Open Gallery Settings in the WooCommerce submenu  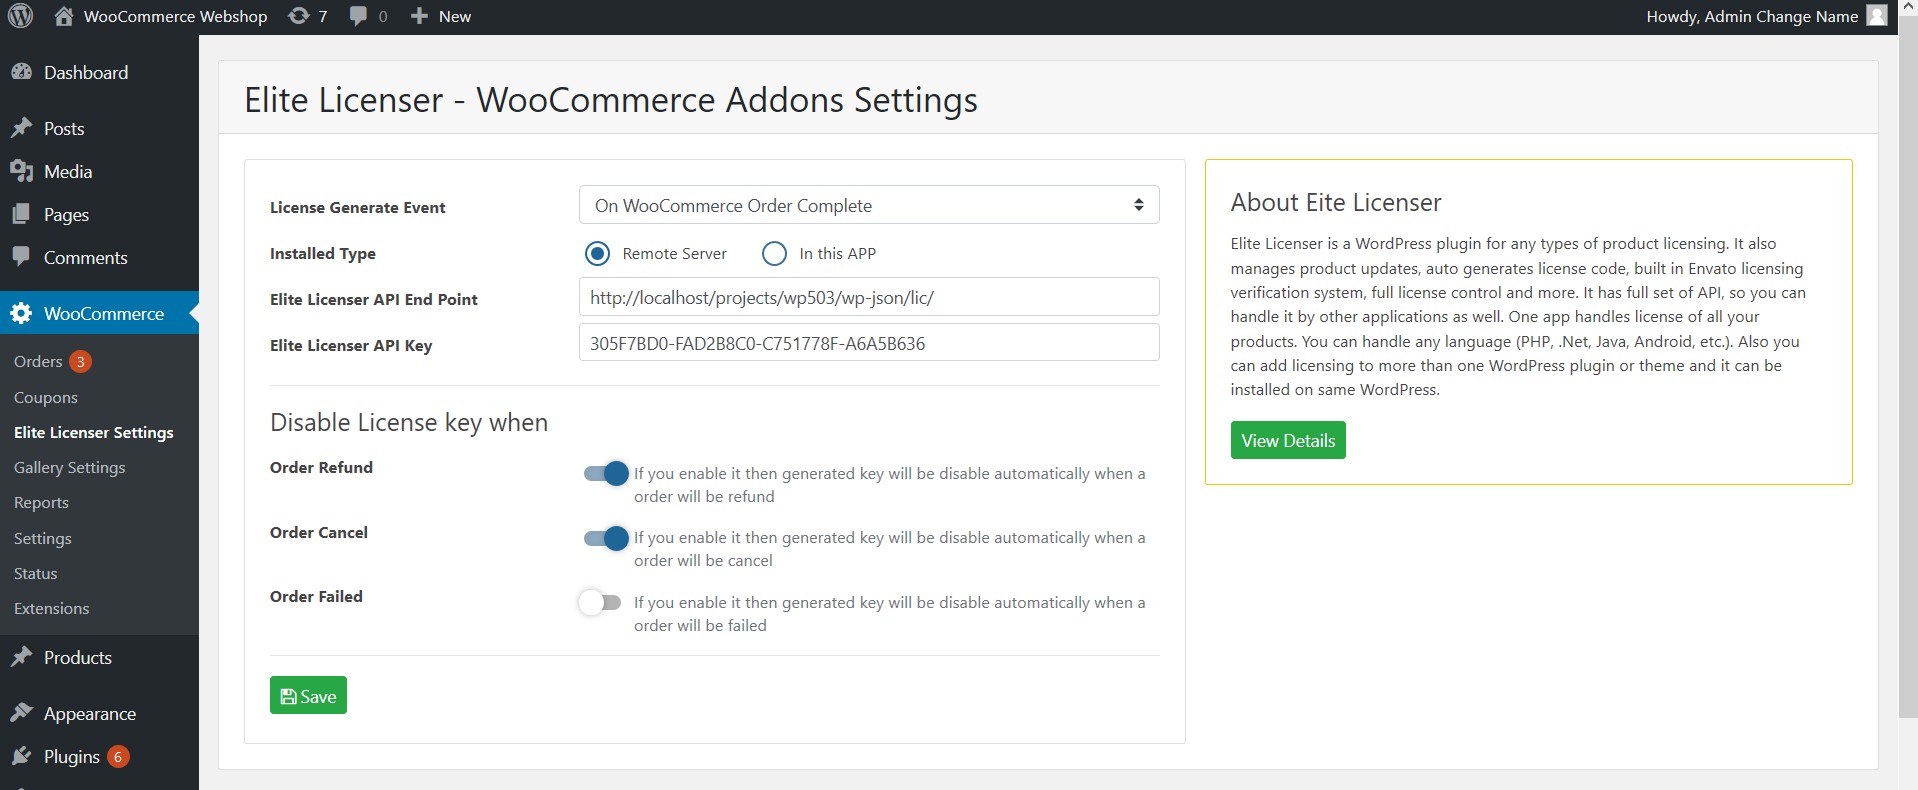tap(69, 467)
